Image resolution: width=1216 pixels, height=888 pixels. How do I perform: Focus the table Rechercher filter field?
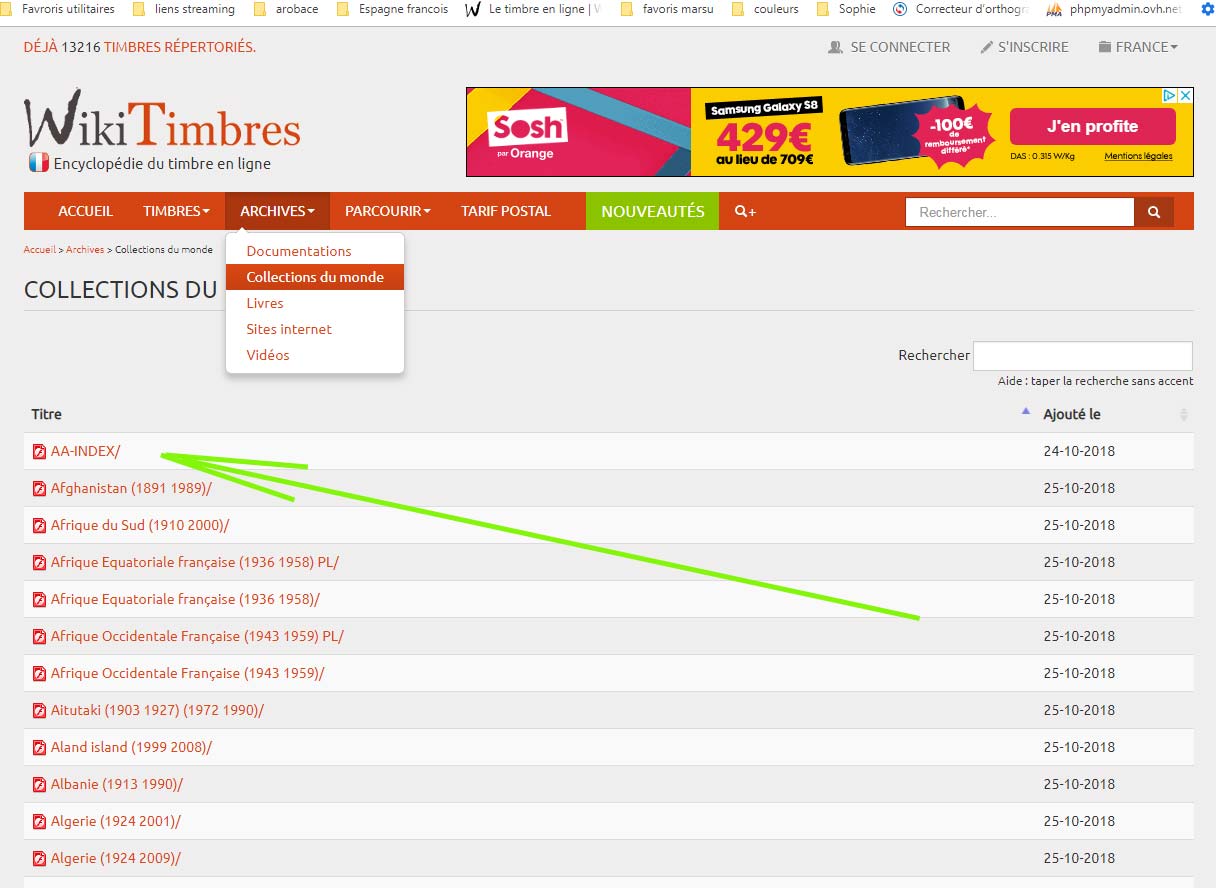point(1082,355)
